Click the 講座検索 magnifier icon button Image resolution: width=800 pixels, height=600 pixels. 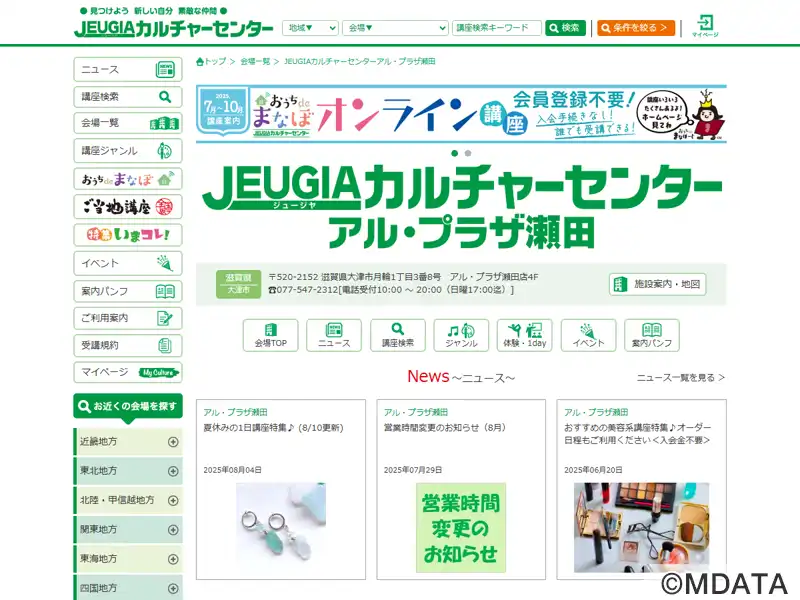click(398, 335)
